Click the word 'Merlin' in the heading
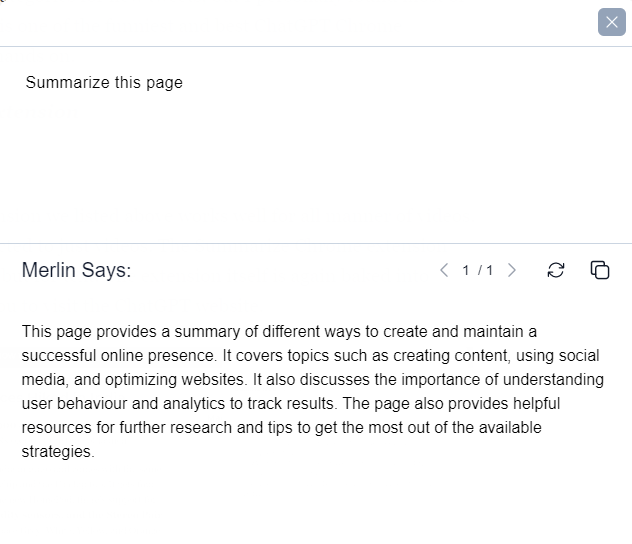Screen dimensions: 632x544 point(48,270)
